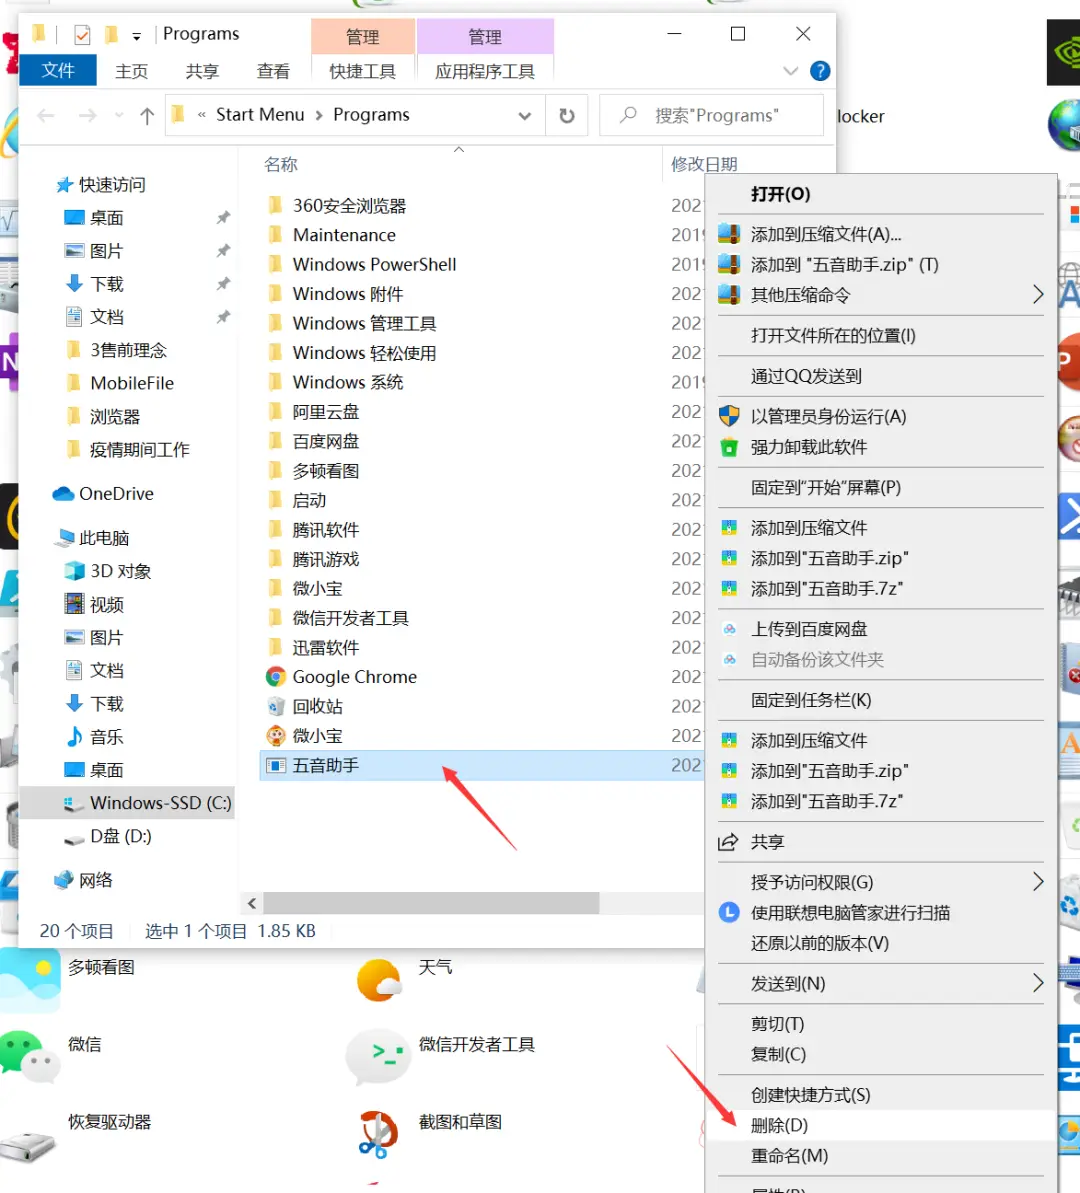
Task: Open the 快捷工具 tab
Action: click(x=362, y=72)
